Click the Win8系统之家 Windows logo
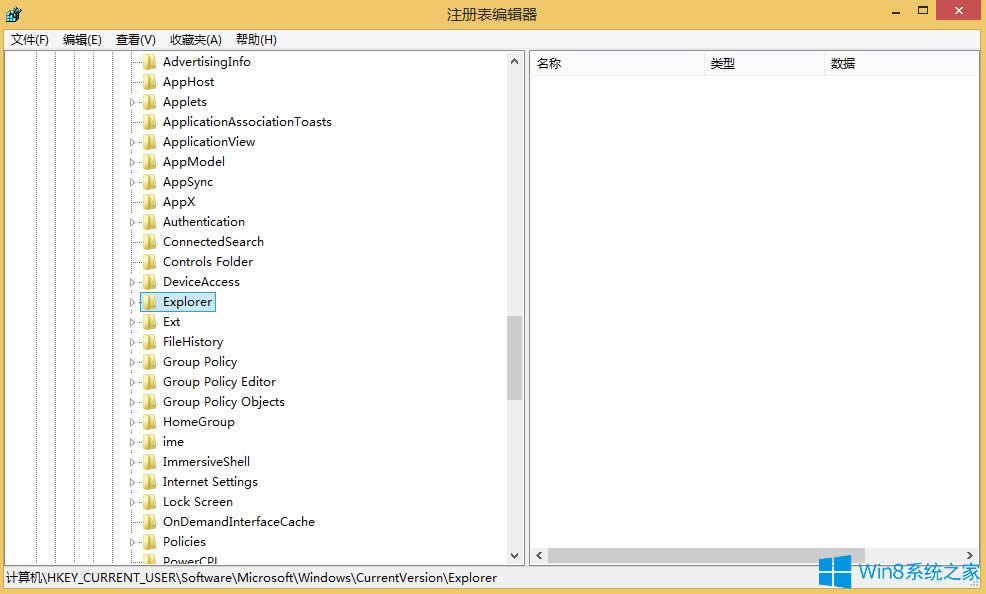Screen dimensions: 986x594 coord(836,572)
